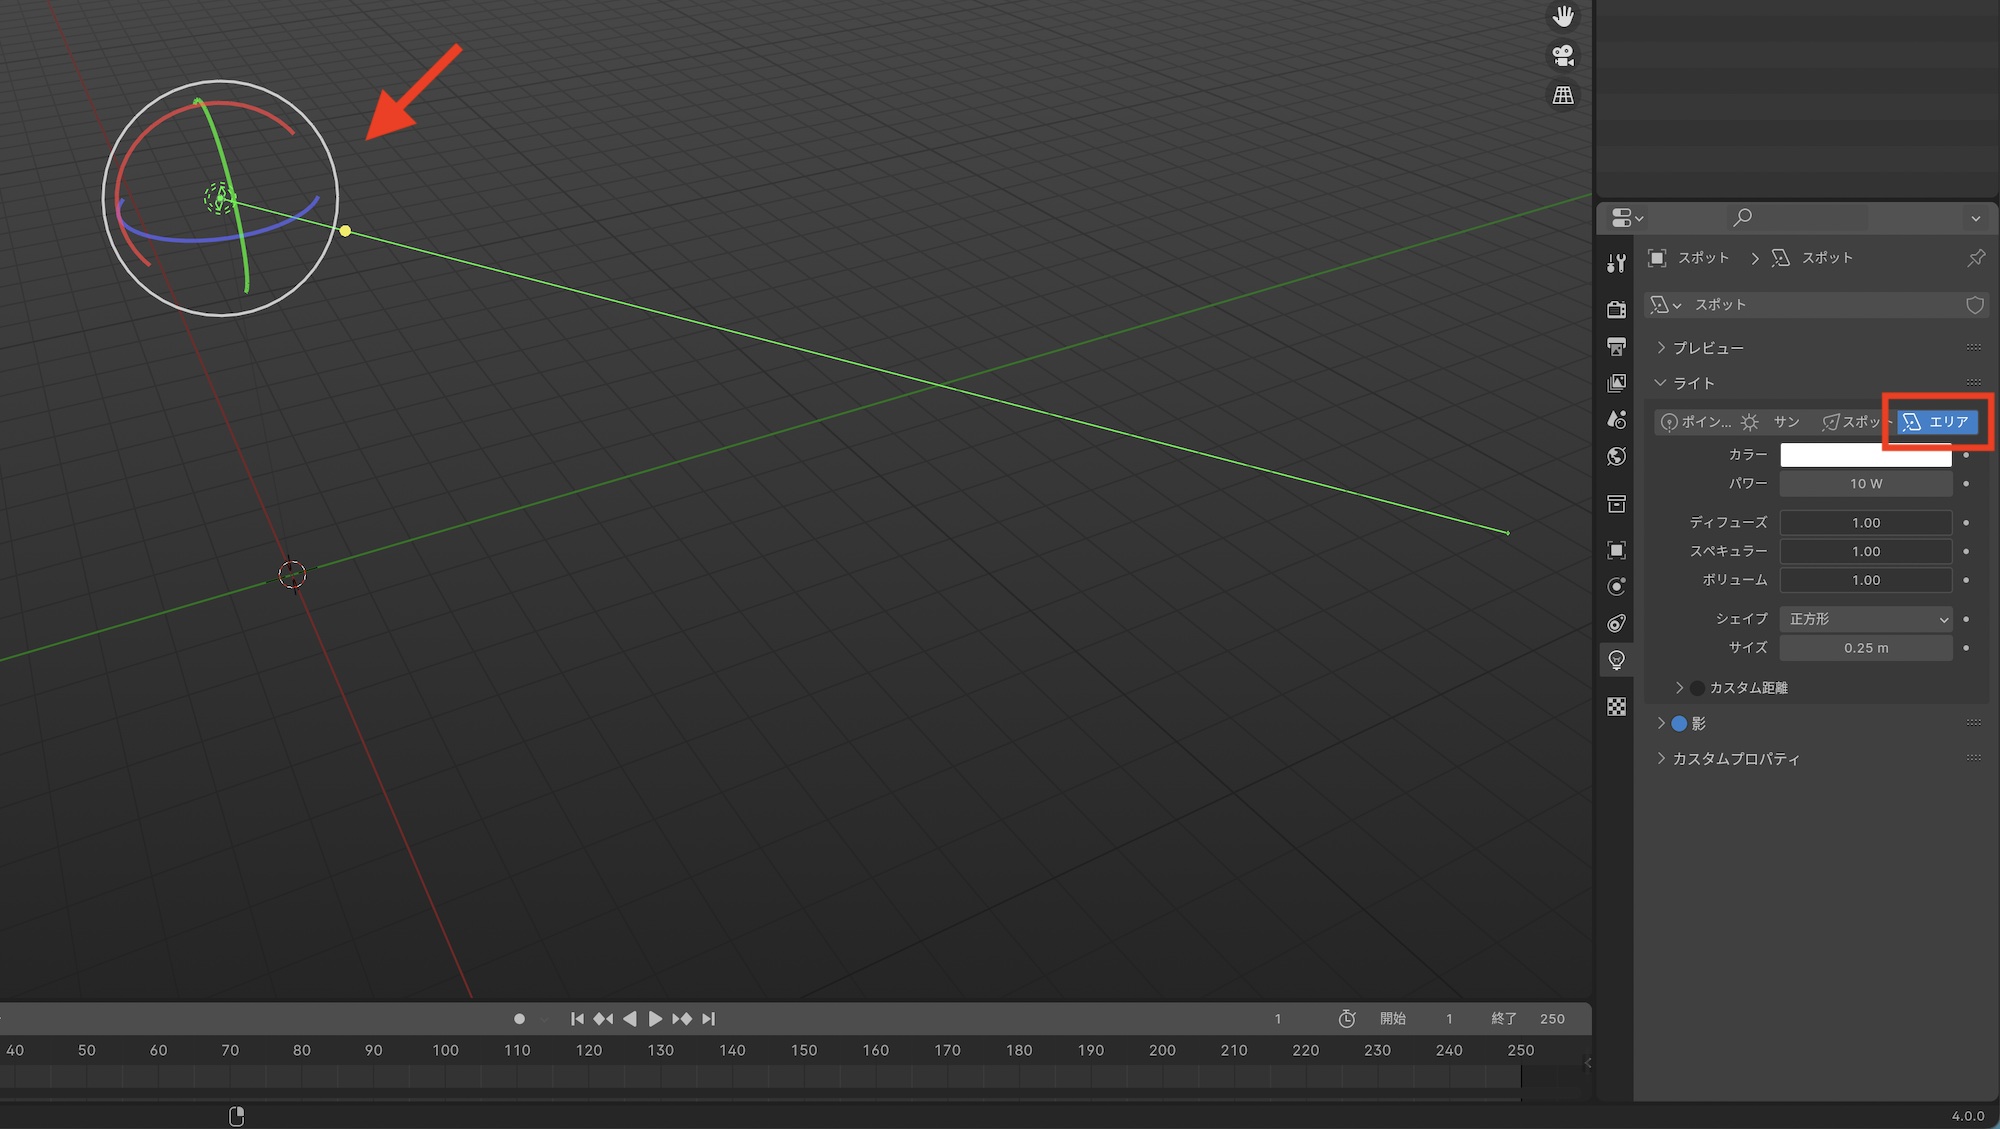Open the Physics properties tab
The width and height of the screenshot is (2000, 1129).
tap(1616, 586)
